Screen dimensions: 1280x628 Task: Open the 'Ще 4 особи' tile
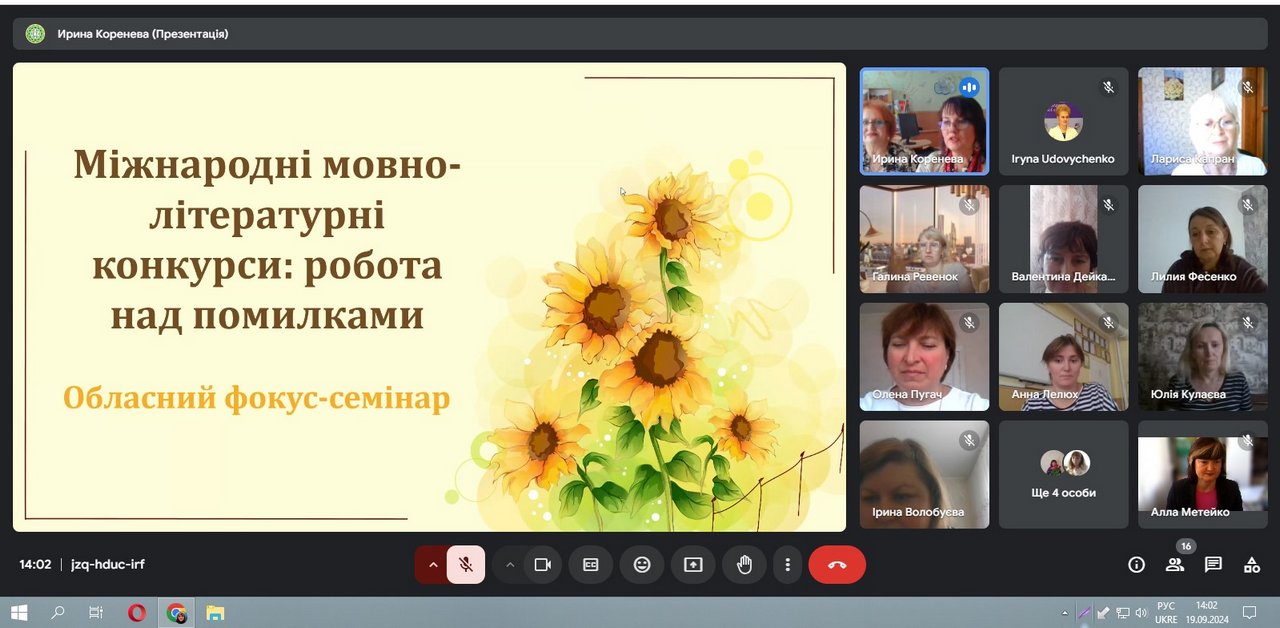point(1063,474)
